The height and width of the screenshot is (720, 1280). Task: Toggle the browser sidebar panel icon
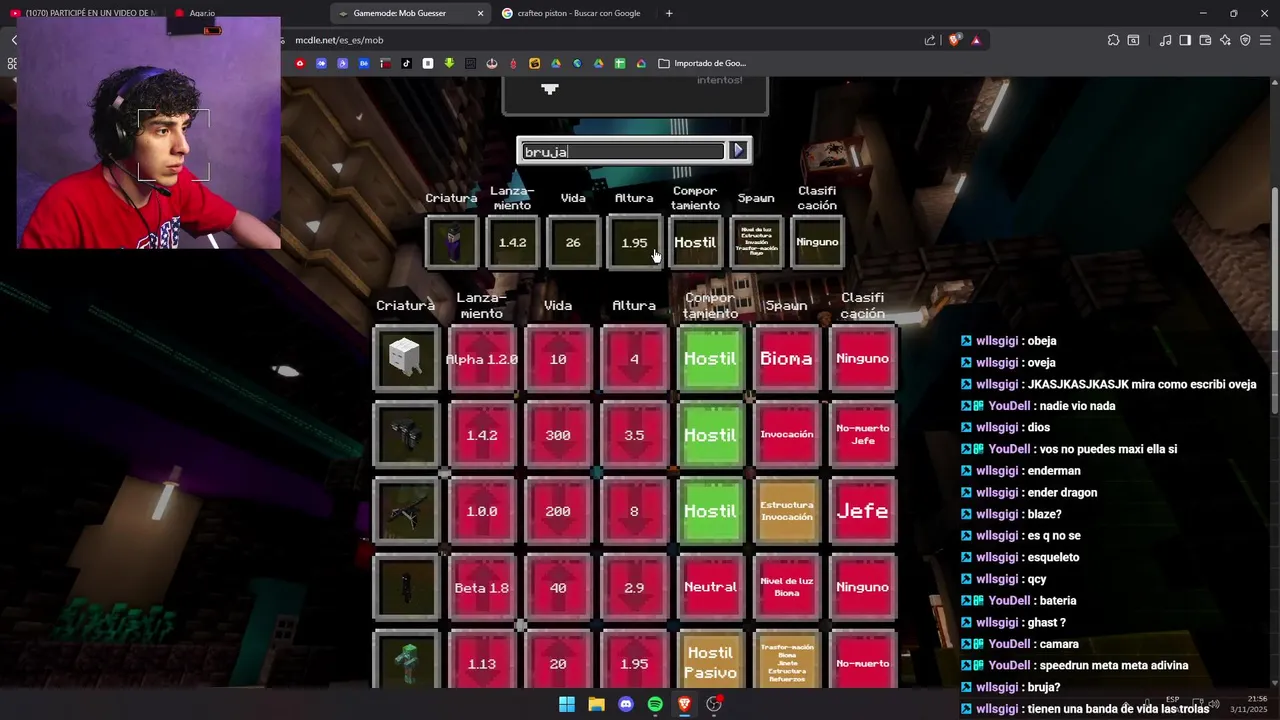coord(1185,40)
